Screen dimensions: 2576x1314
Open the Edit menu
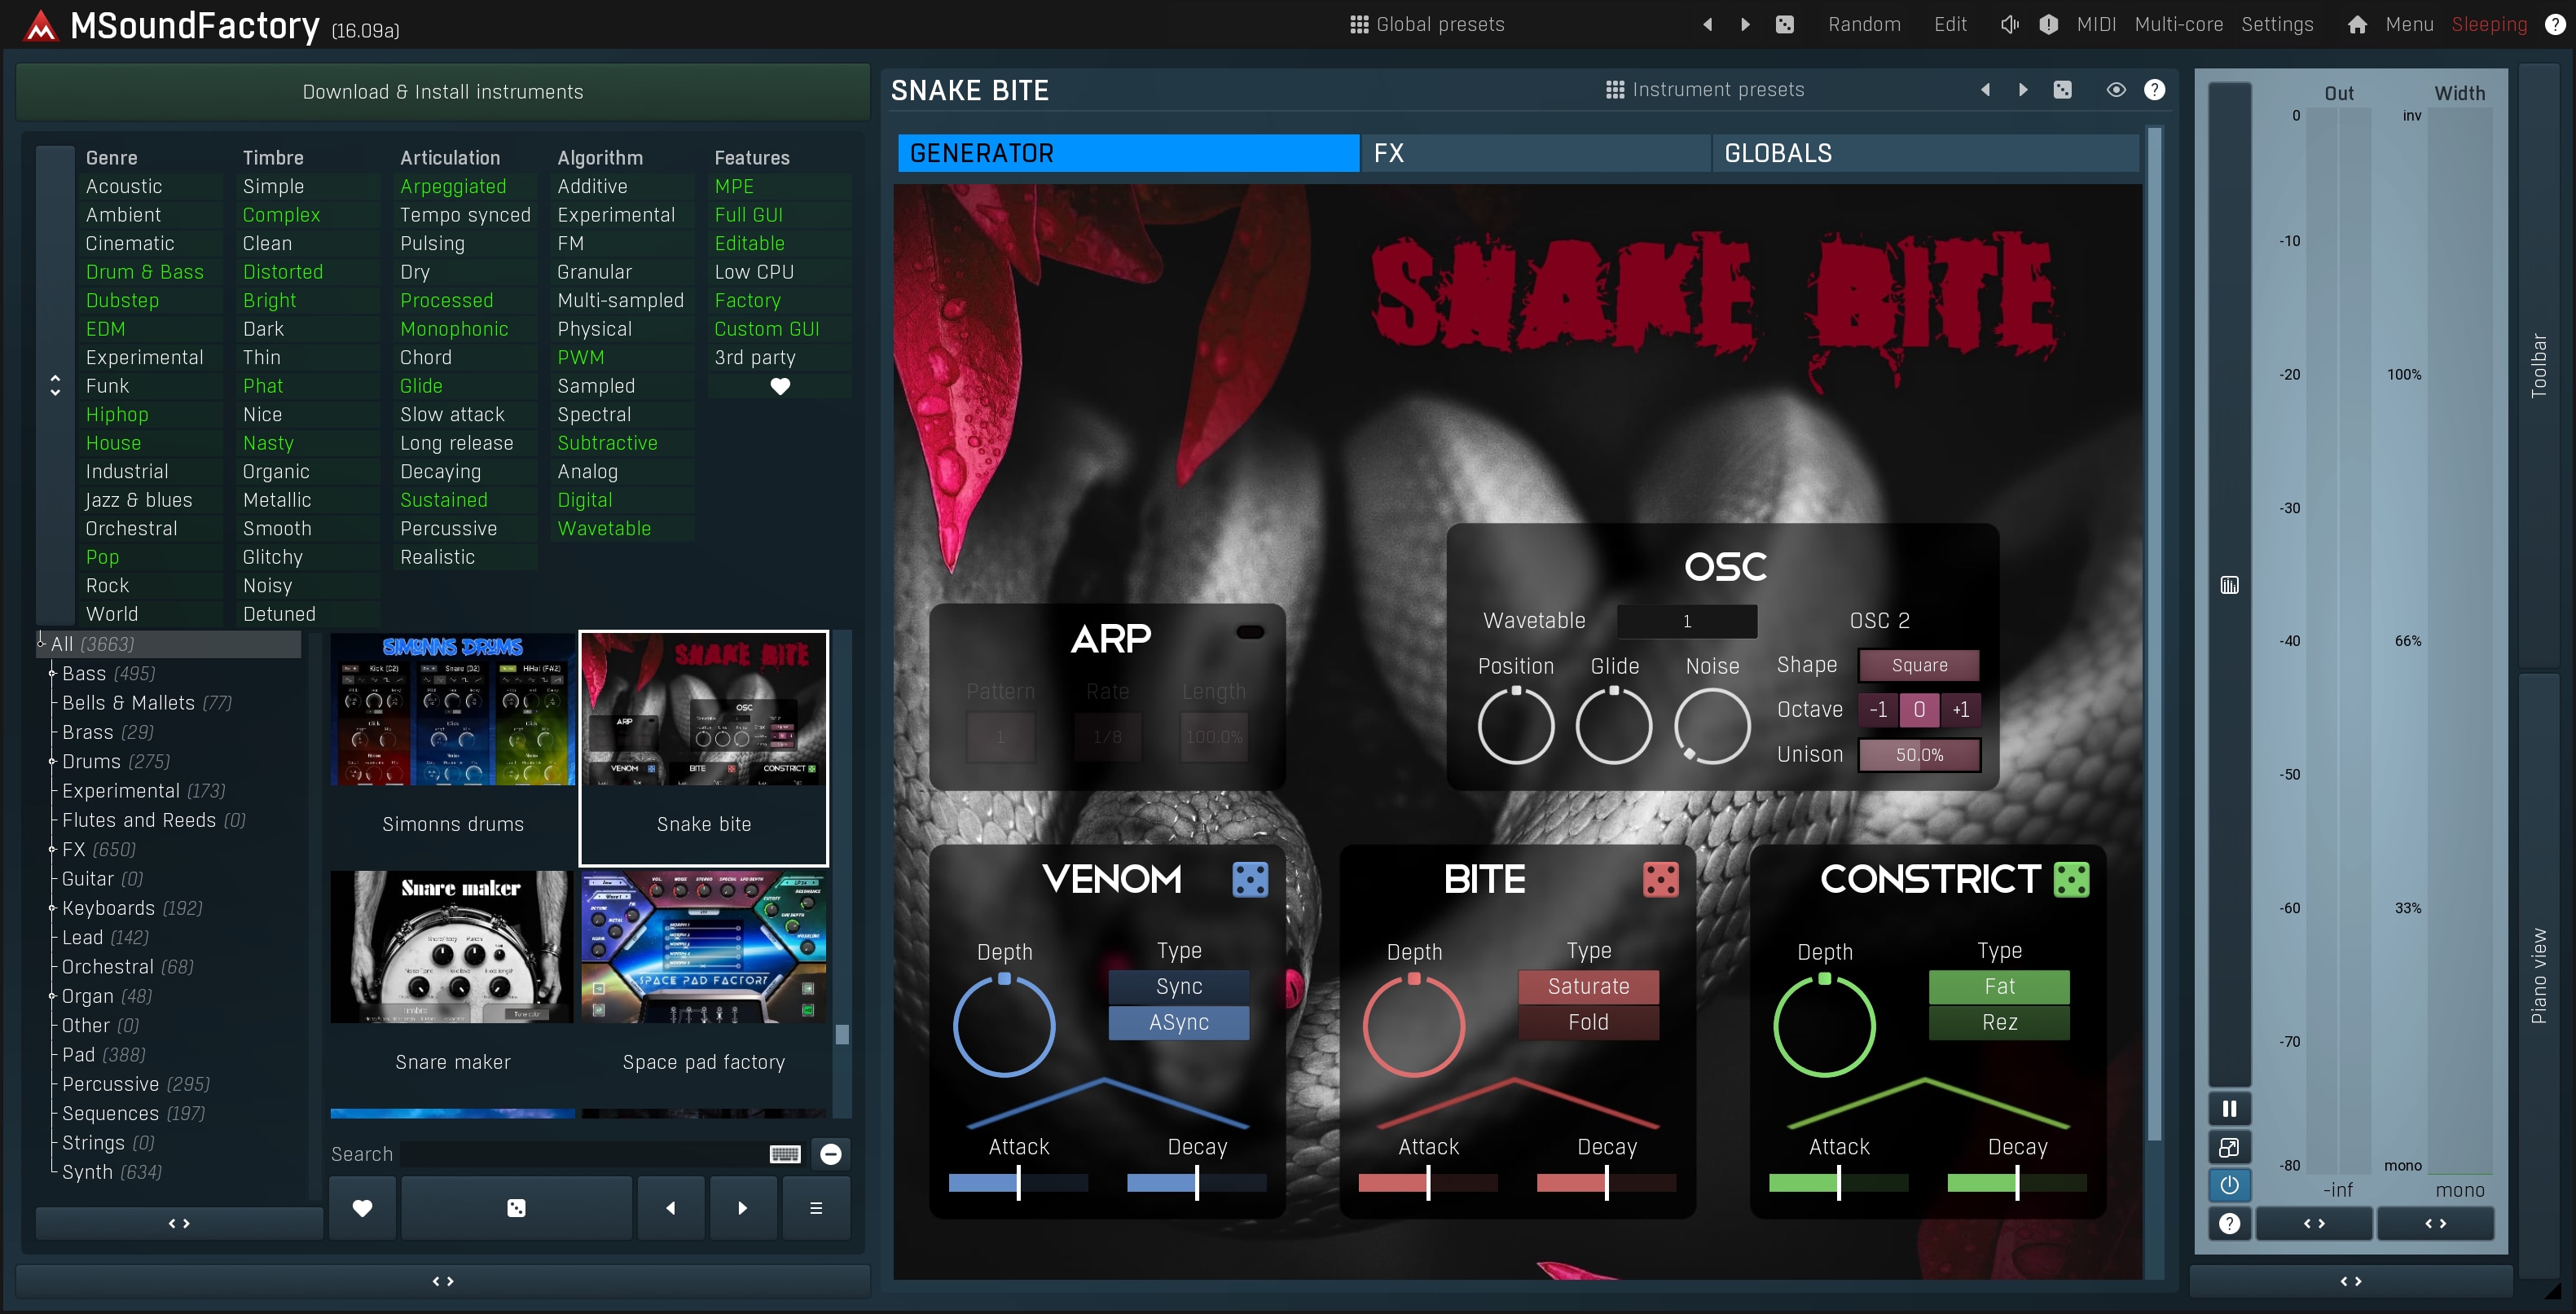1950,24
